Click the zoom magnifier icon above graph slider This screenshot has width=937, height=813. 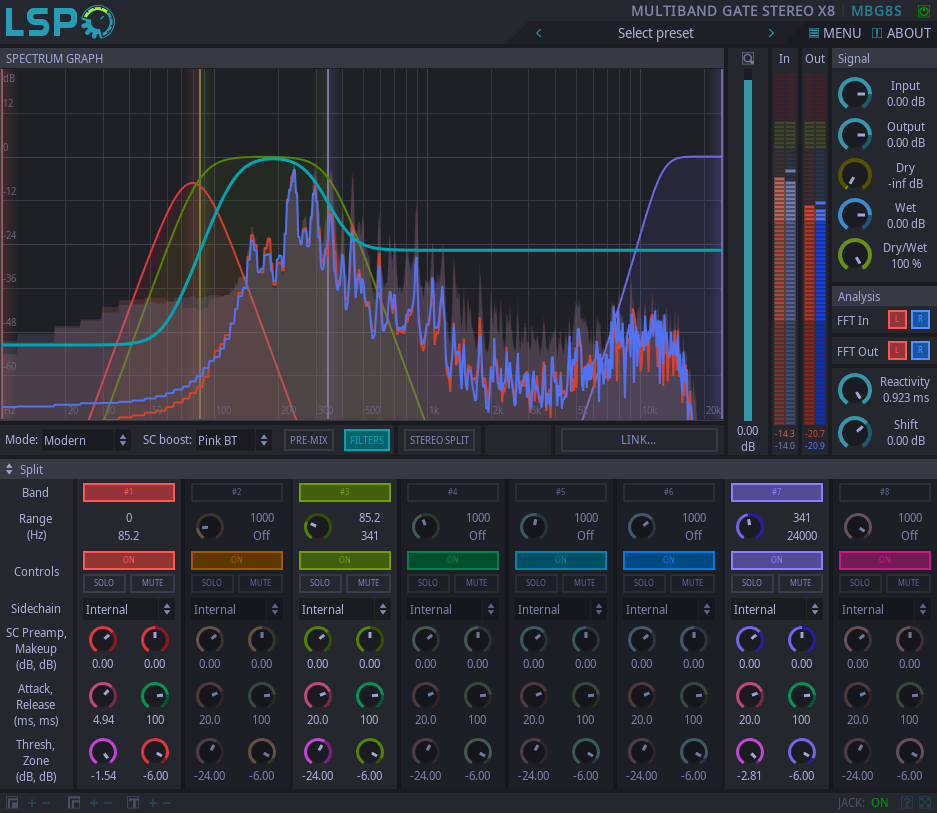[747, 59]
